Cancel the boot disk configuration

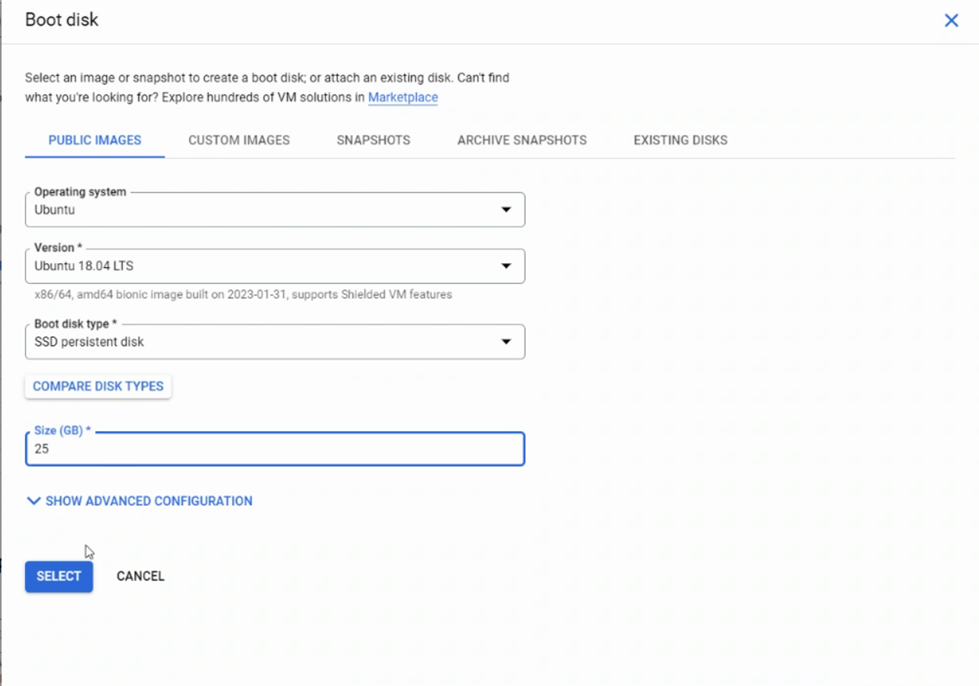click(x=139, y=576)
